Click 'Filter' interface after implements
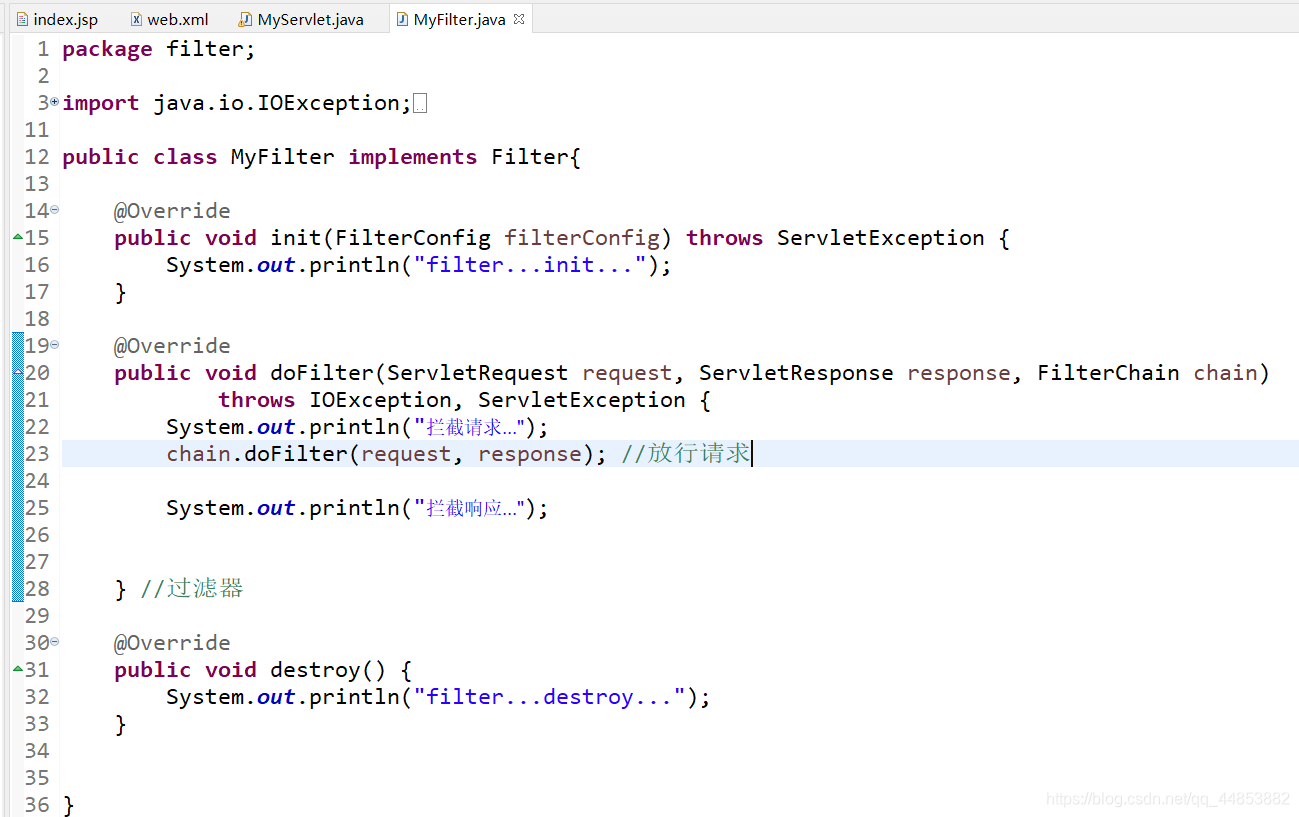The width and height of the screenshot is (1299, 817). point(530,157)
